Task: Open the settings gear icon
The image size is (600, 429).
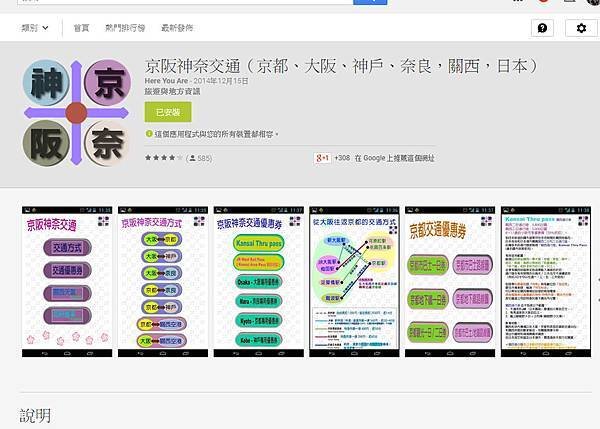Action: pyautogui.click(x=581, y=28)
